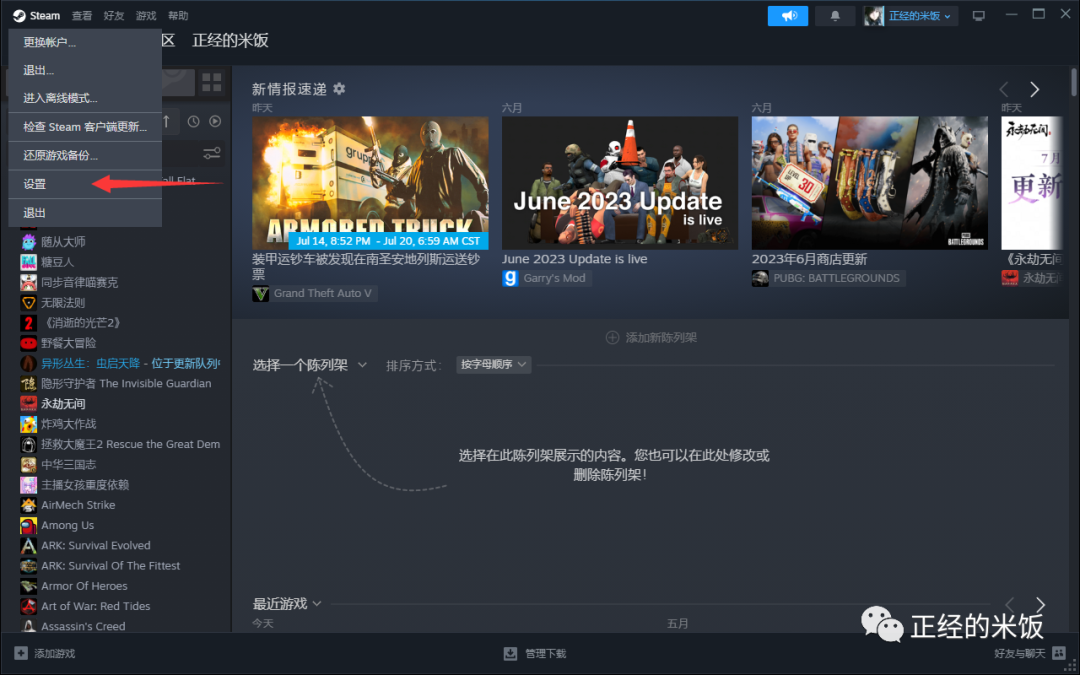Open the advanced filter sliders icon
Screen dimensions: 1080x675
point(211,153)
